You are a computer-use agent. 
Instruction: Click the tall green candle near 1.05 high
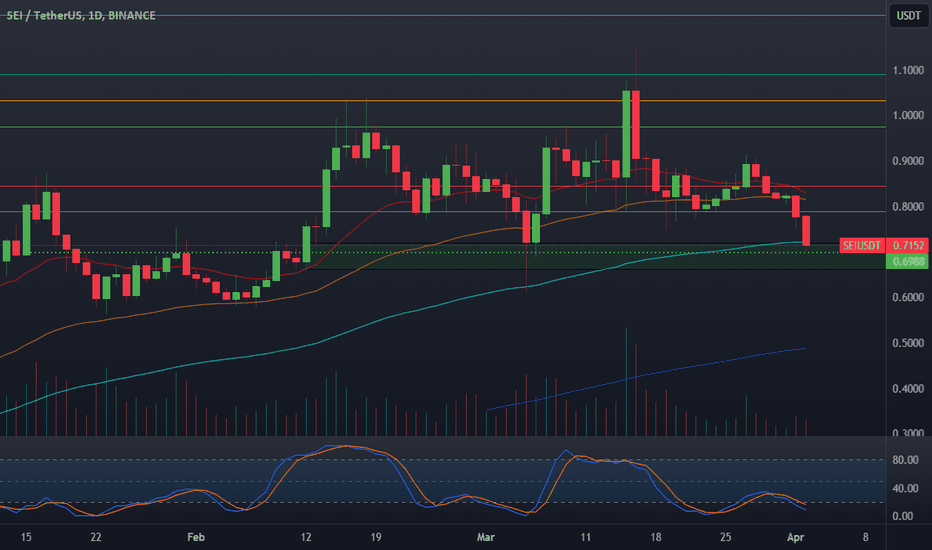click(x=626, y=134)
